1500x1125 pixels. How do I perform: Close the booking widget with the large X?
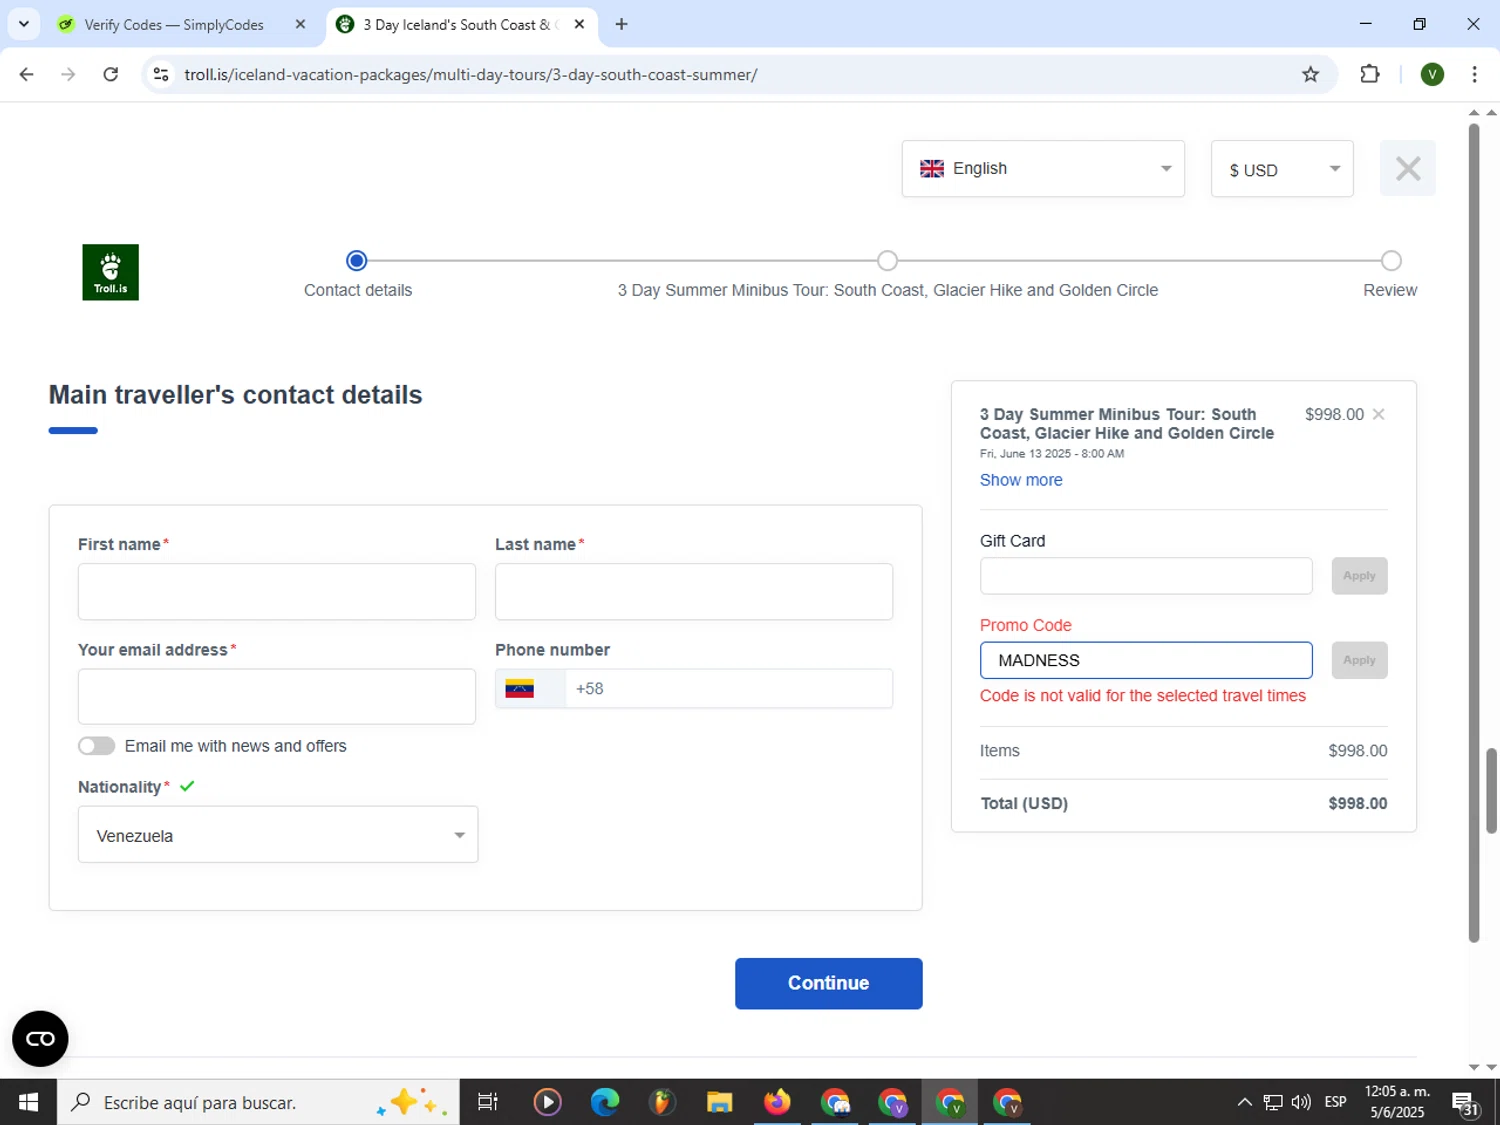pos(1407,168)
